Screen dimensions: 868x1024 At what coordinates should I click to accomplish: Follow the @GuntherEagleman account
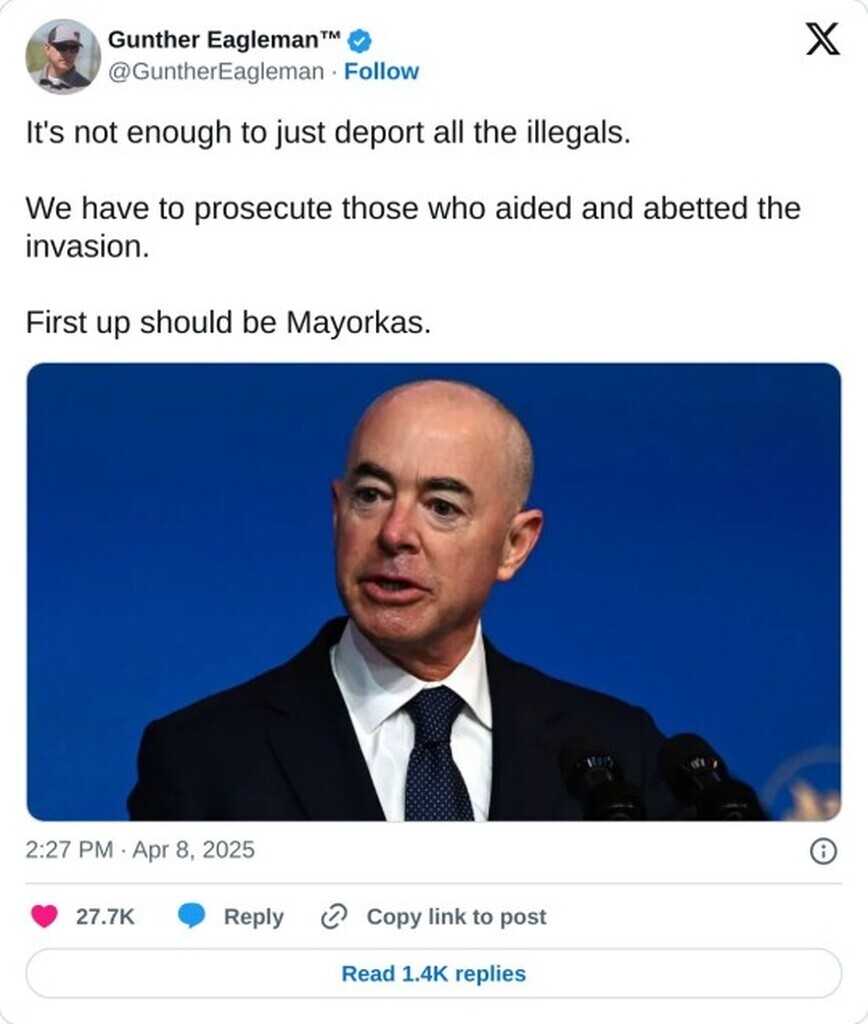pyautogui.click(x=381, y=71)
